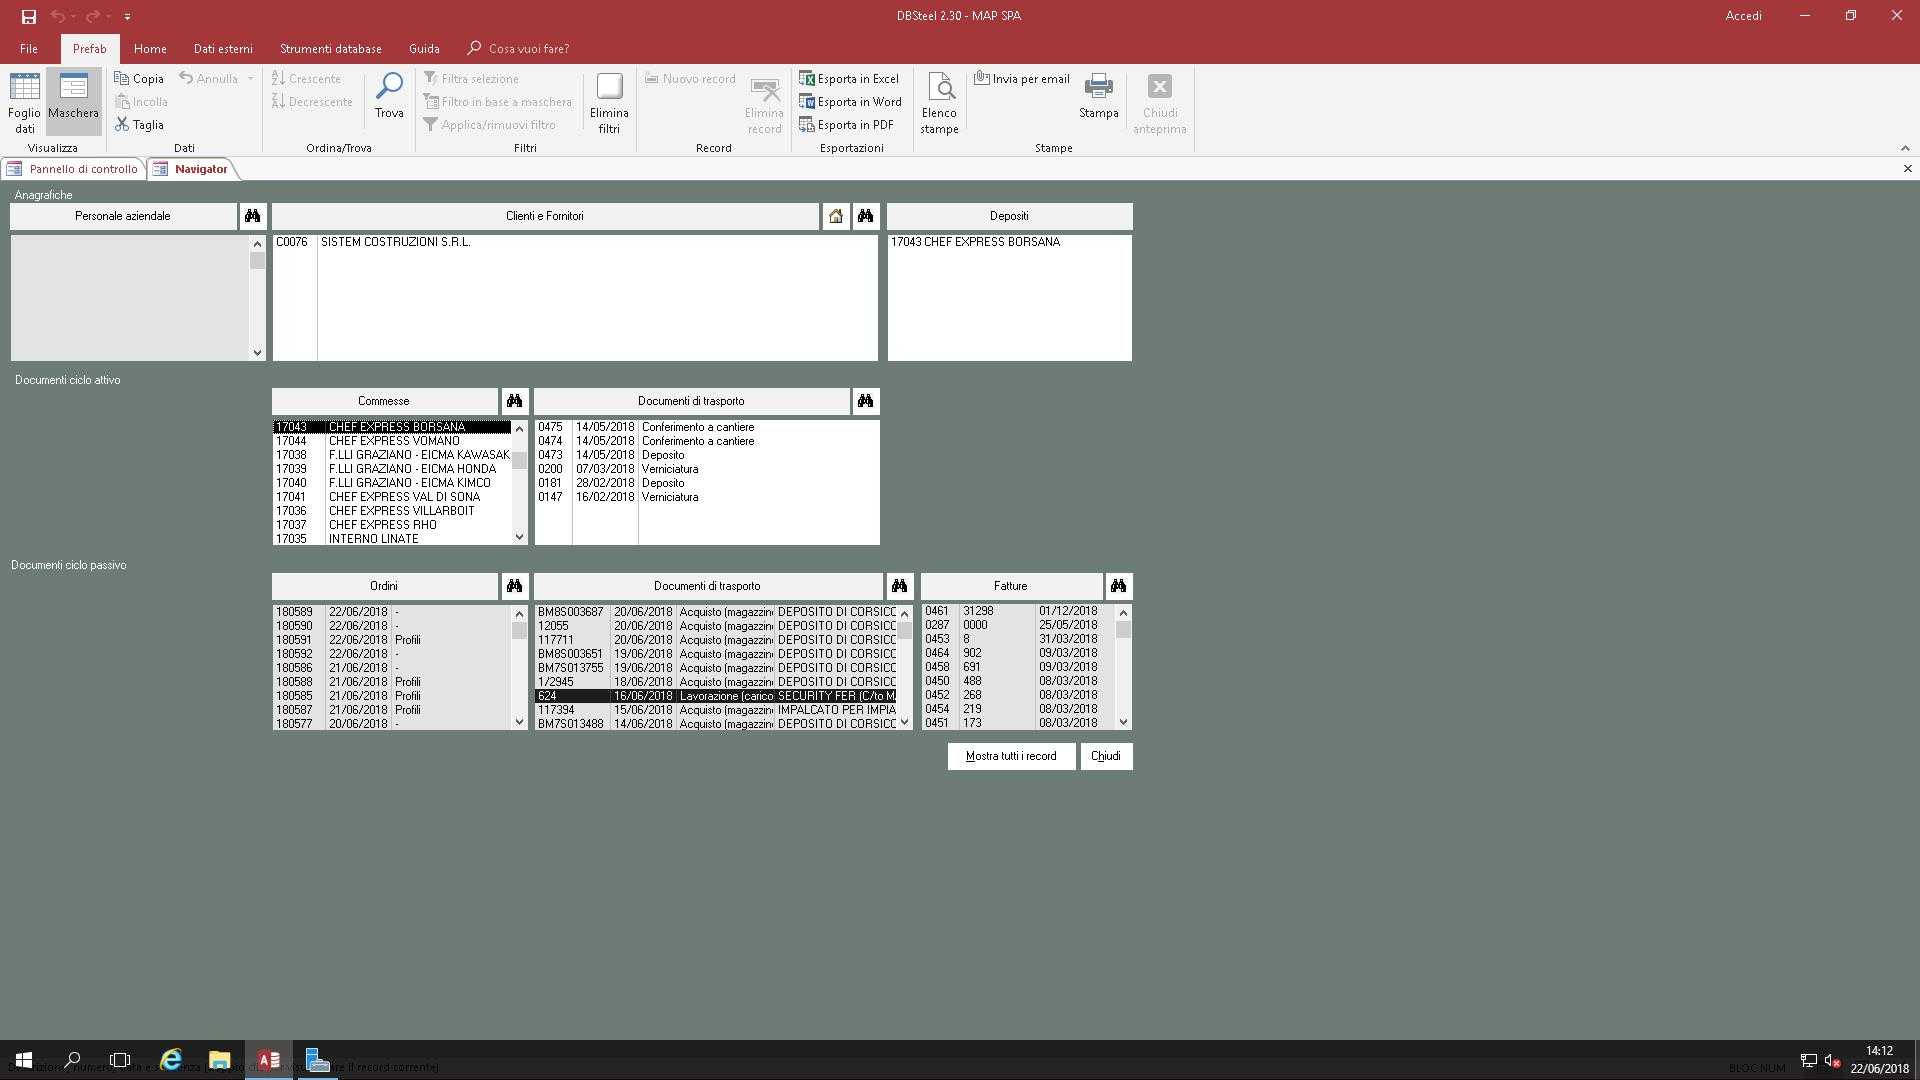Click binoculars search beside Fatture

[1118, 586]
